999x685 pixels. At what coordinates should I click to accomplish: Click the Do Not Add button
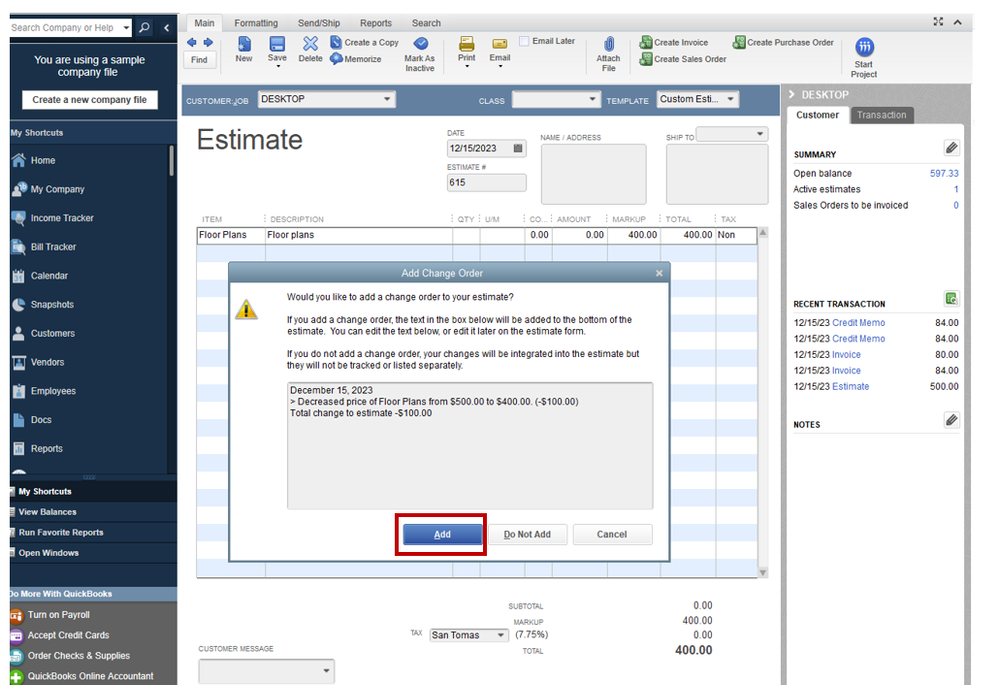click(x=527, y=535)
